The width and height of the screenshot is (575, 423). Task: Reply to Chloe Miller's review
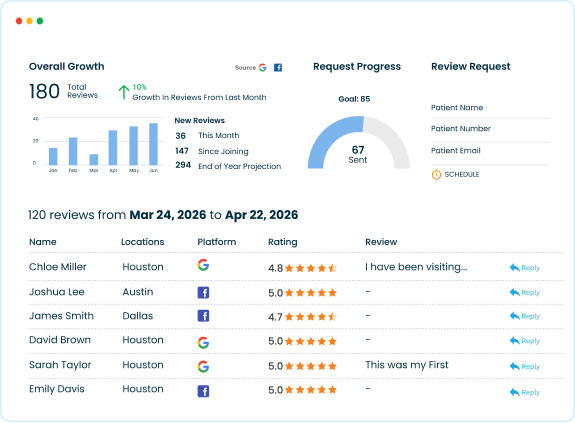click(525, 268)
